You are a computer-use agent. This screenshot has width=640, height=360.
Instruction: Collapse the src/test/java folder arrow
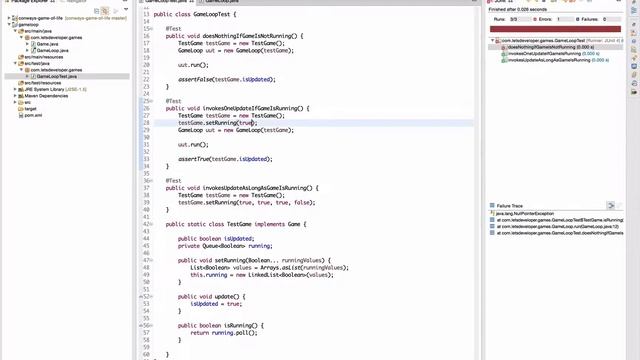pyautogui.click(x=16, y=63)
